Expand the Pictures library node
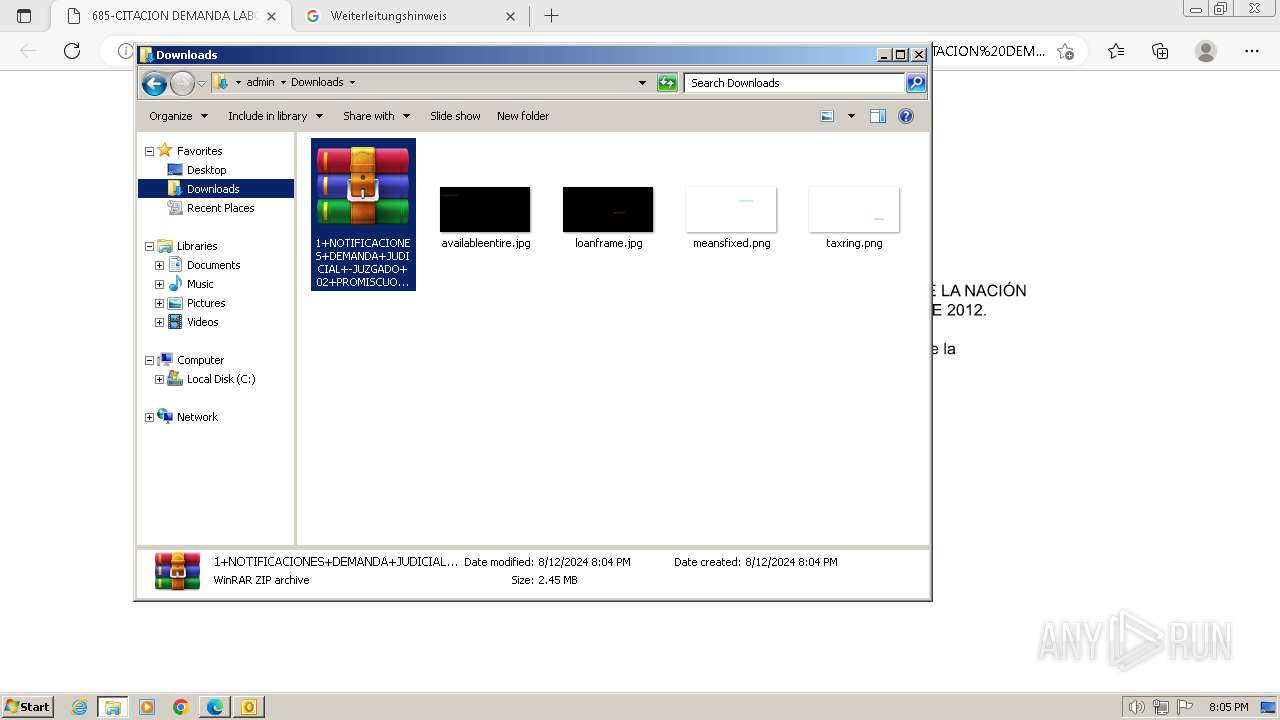Viewport: 1280px width, 720px height. pos(159,304)
